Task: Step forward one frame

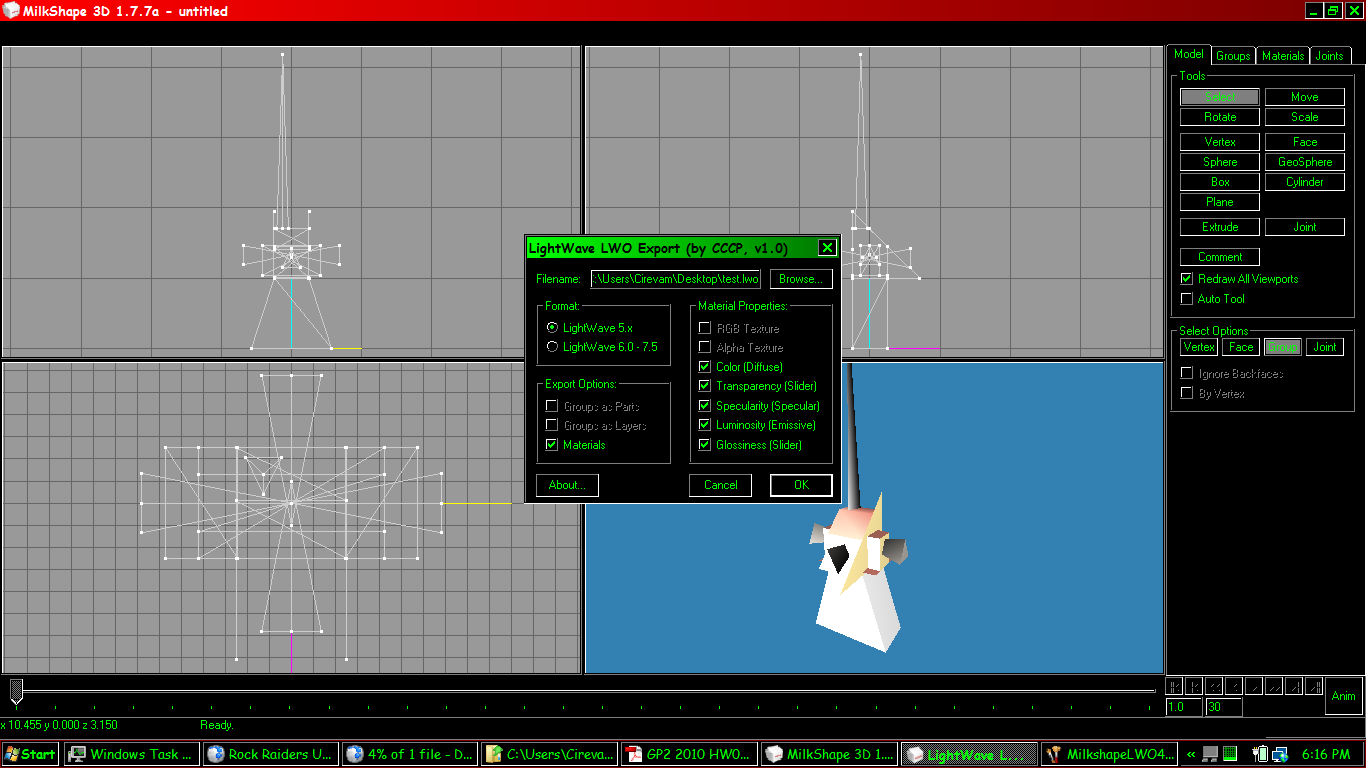Action: pos(1252,687)
